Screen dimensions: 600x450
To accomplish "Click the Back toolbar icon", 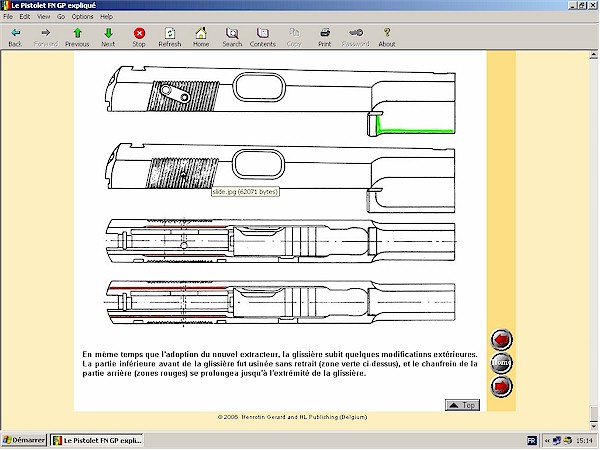I will click(15, 37).
